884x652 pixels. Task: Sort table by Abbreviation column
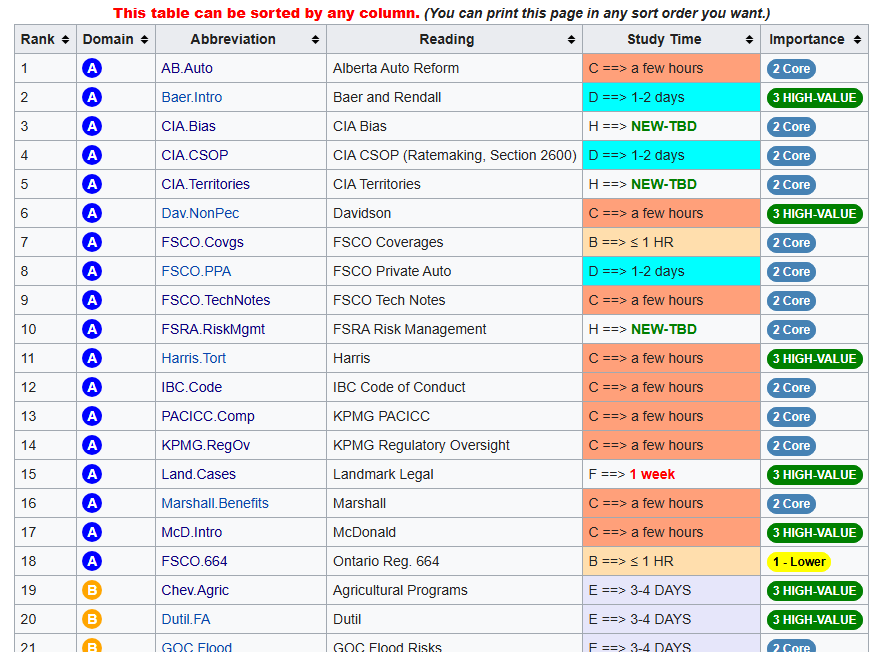(241, 39)
